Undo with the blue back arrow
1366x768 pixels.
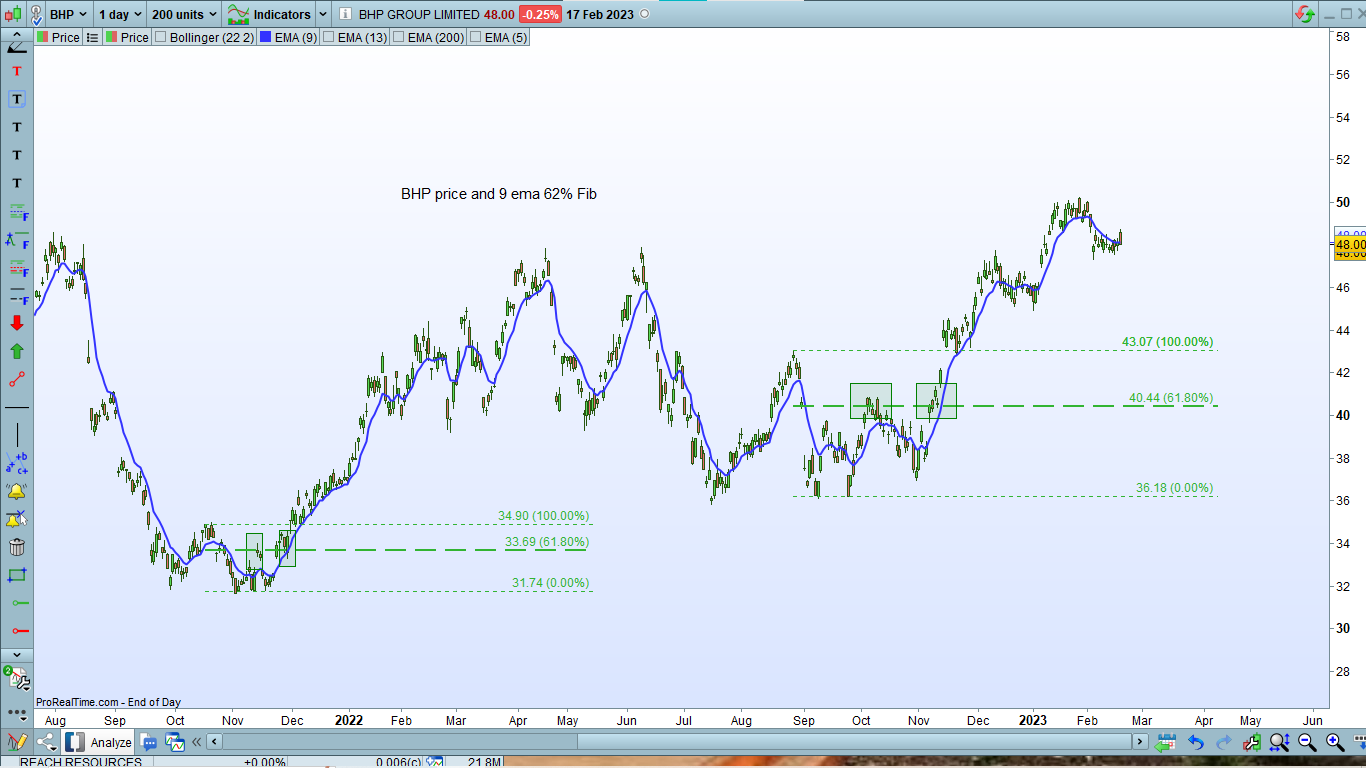(1195, 742)
